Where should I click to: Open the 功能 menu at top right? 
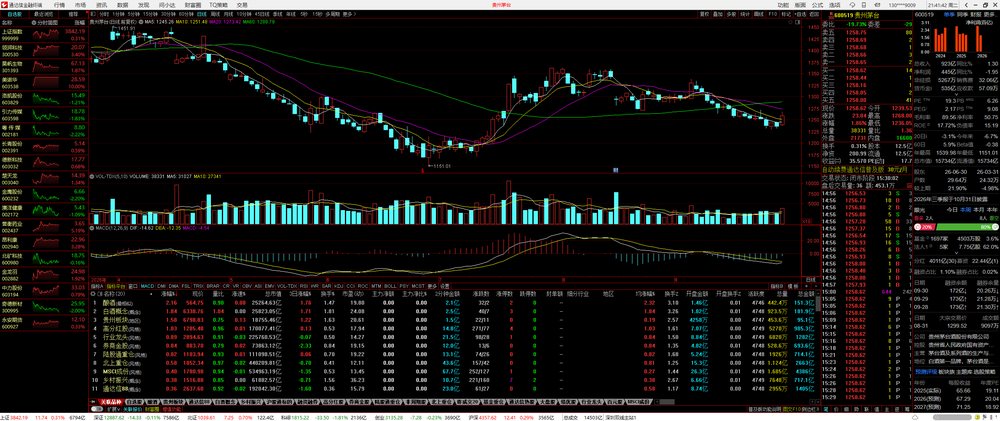click(783, 4)
